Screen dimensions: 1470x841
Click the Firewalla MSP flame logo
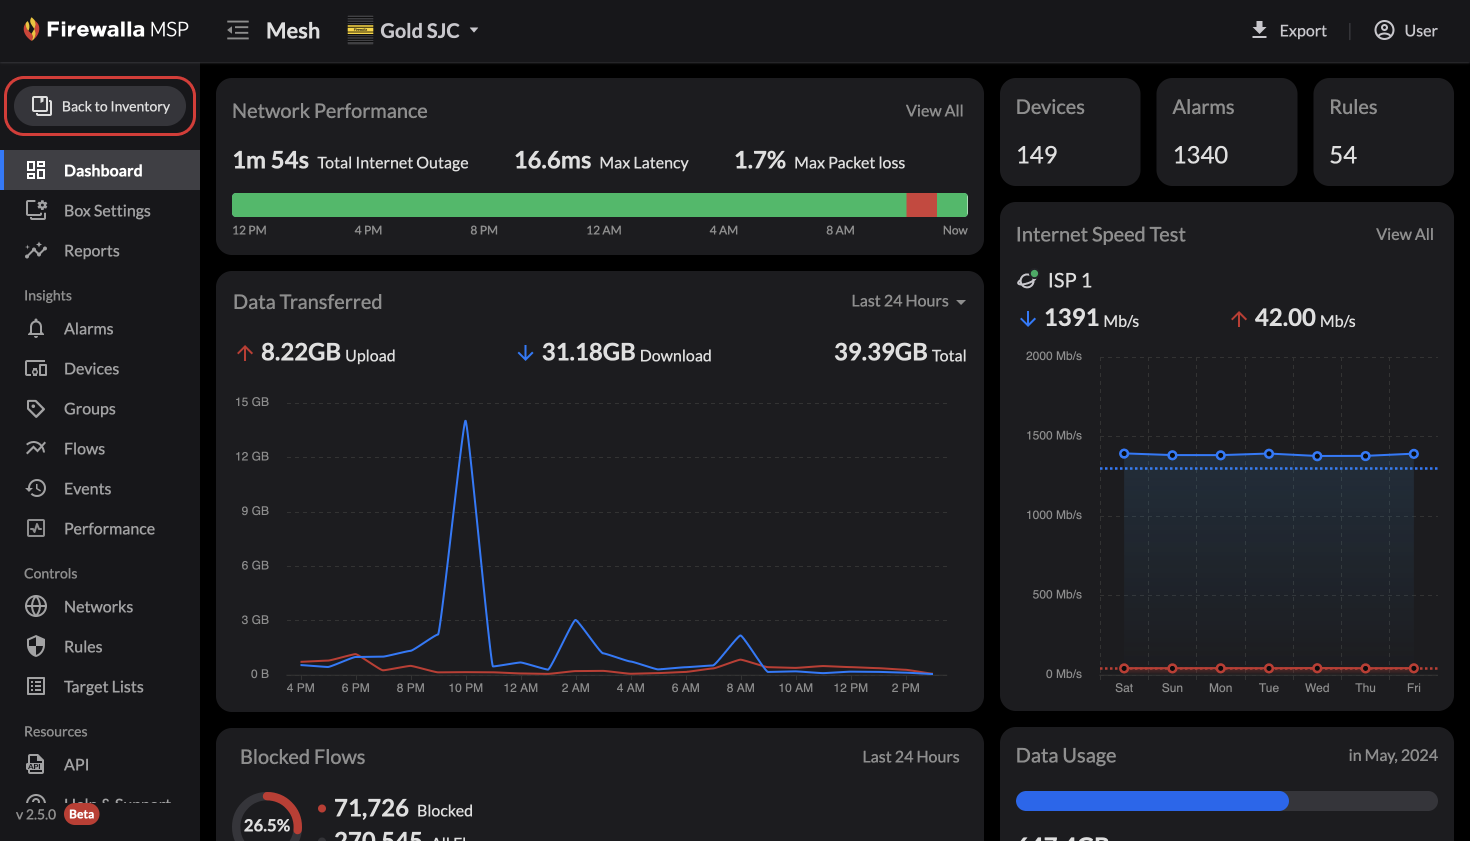click(x=31, y=30)
